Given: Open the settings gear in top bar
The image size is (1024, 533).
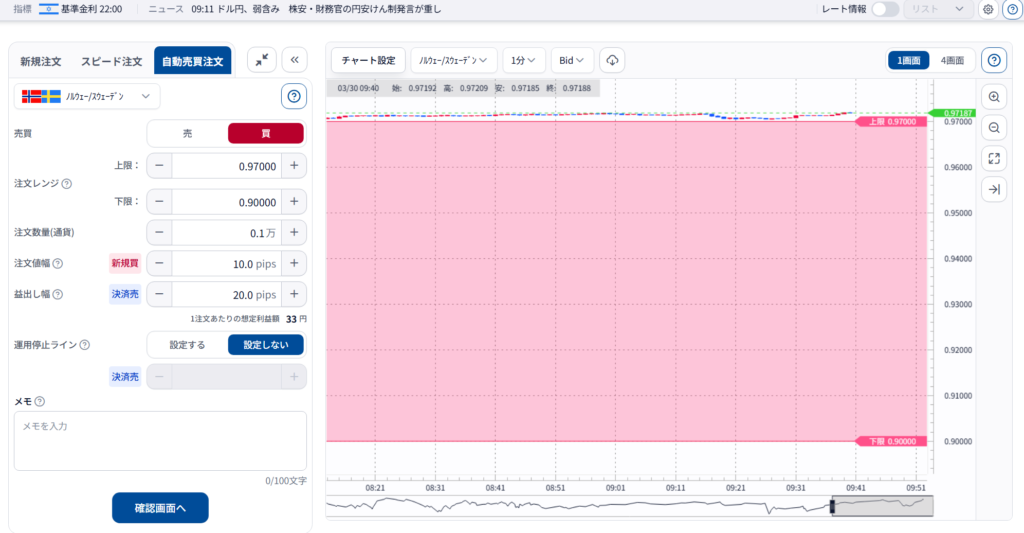Looking at the screenshot, I should pos(987,10).
